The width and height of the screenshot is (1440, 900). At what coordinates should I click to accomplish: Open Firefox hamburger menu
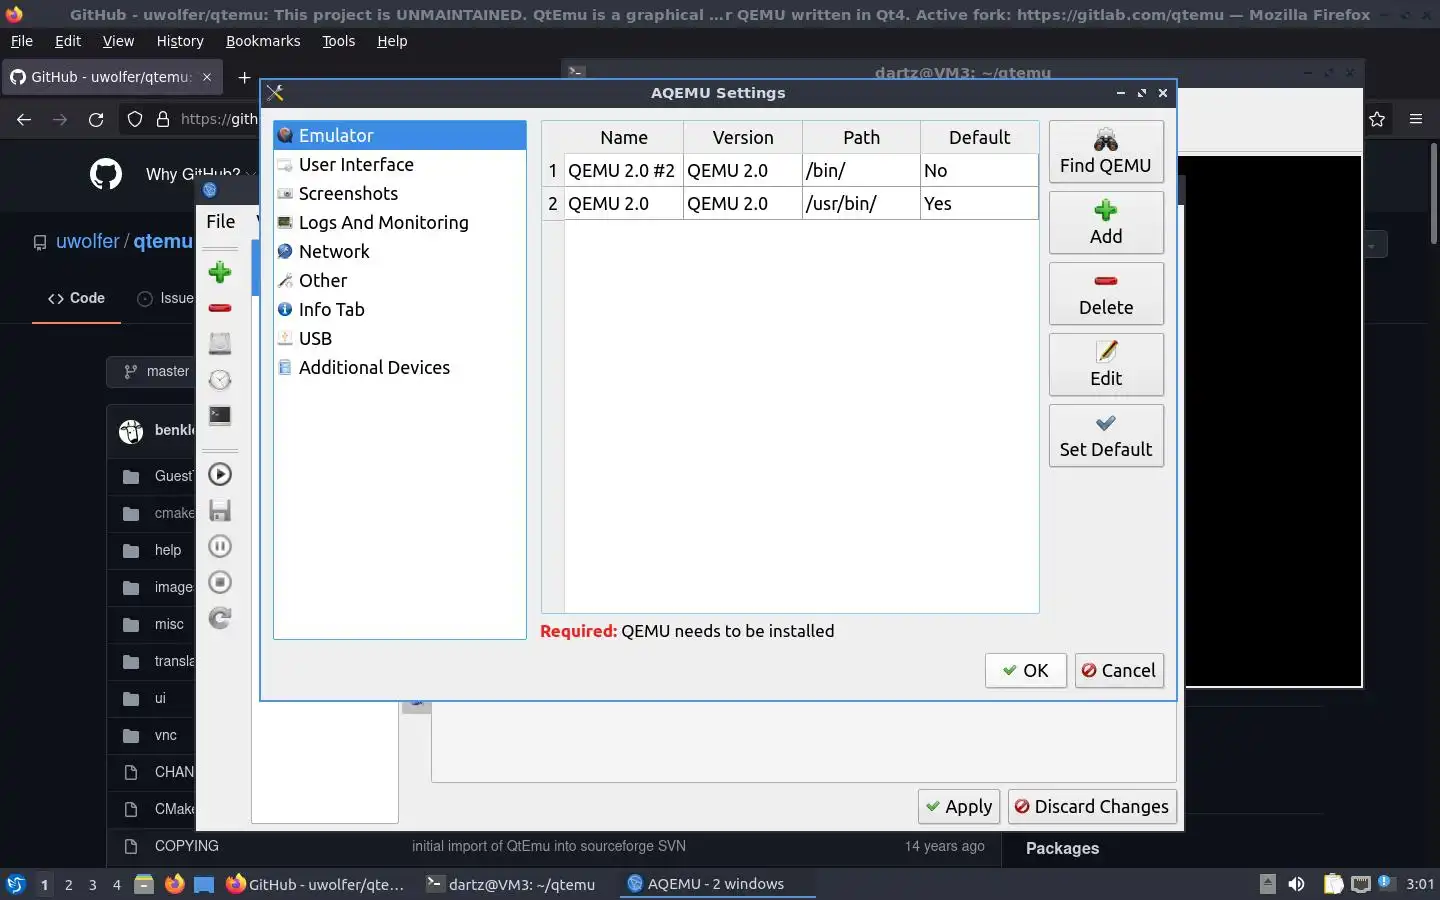[x=1416, y=119]
